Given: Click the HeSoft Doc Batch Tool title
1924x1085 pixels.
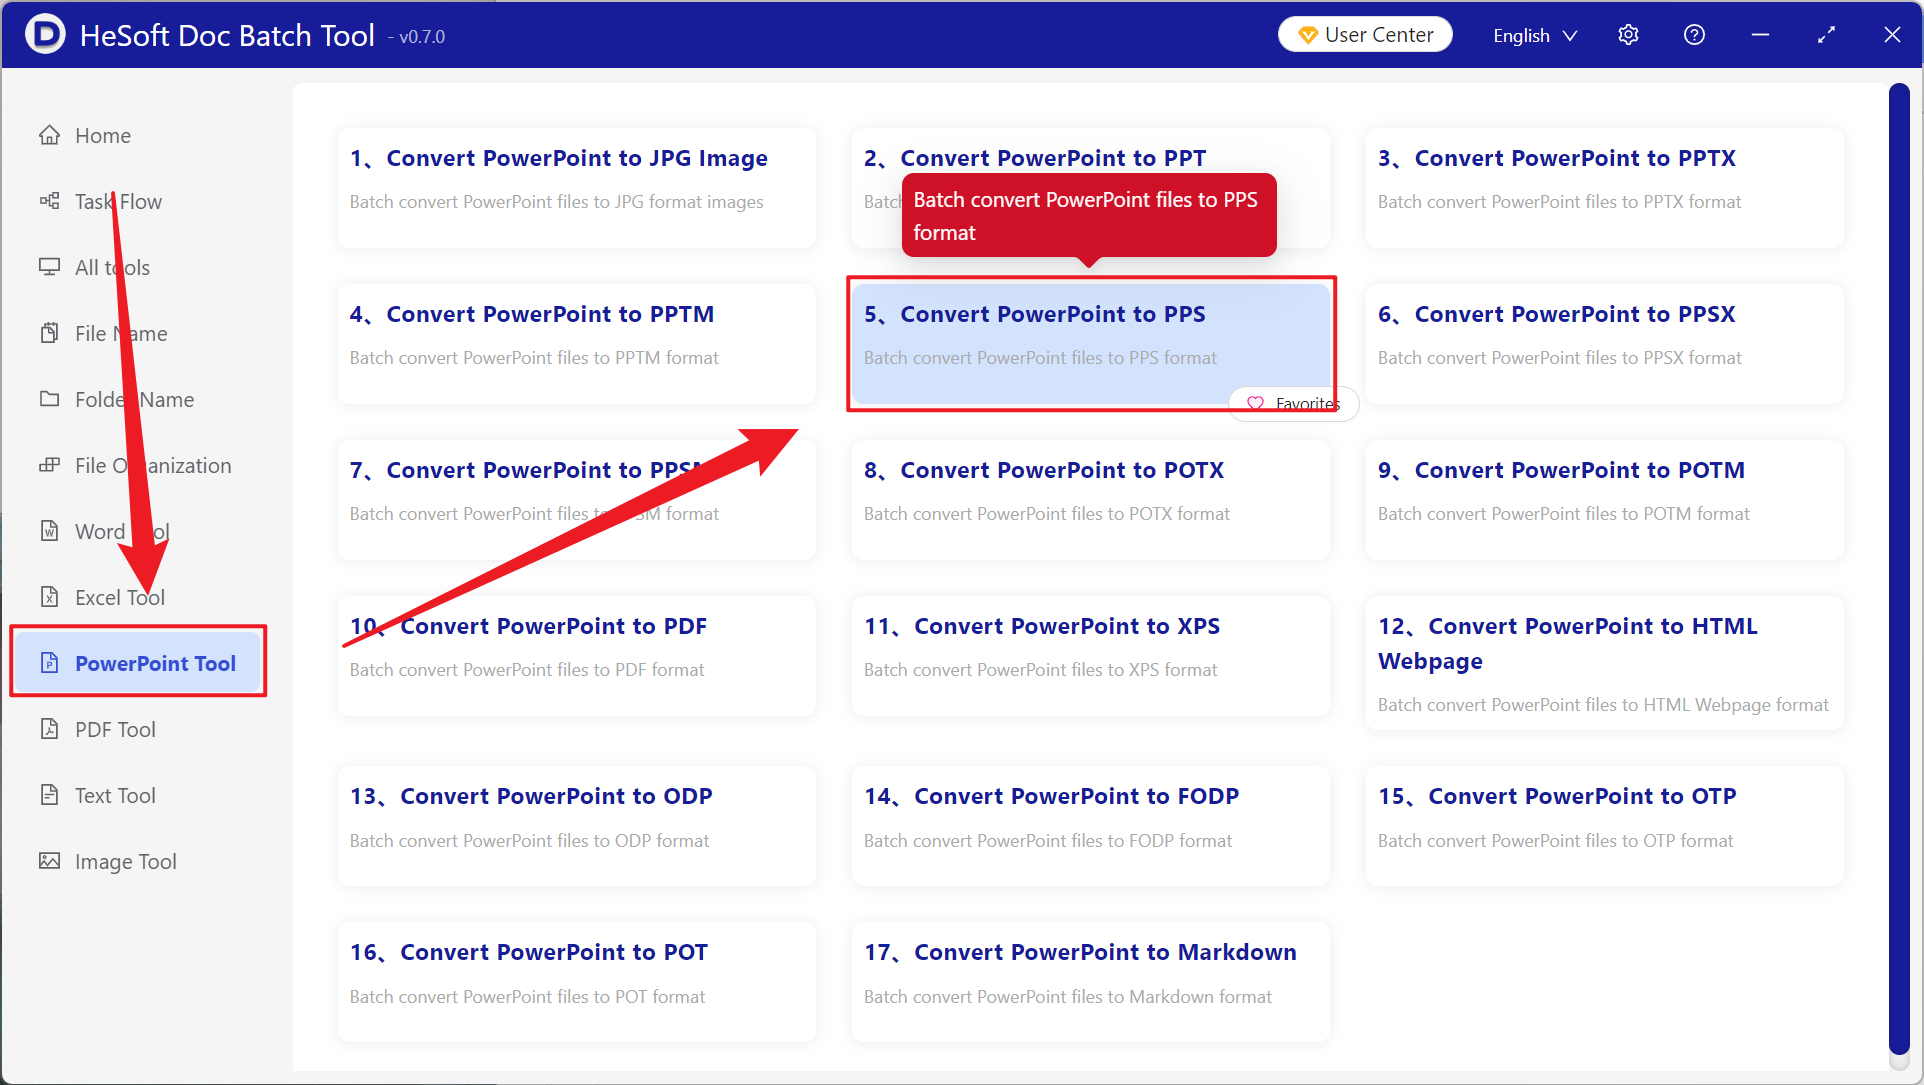Looking at the screenshot, I should coord(227,35).
